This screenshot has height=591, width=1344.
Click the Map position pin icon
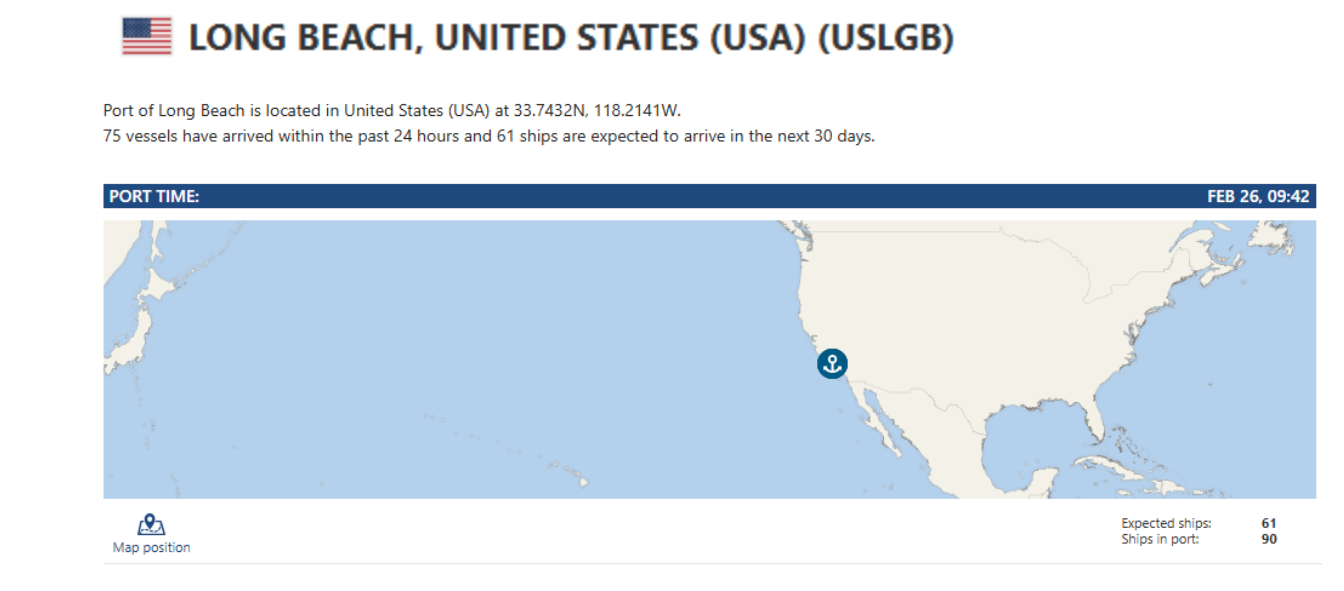click(151, 524)
